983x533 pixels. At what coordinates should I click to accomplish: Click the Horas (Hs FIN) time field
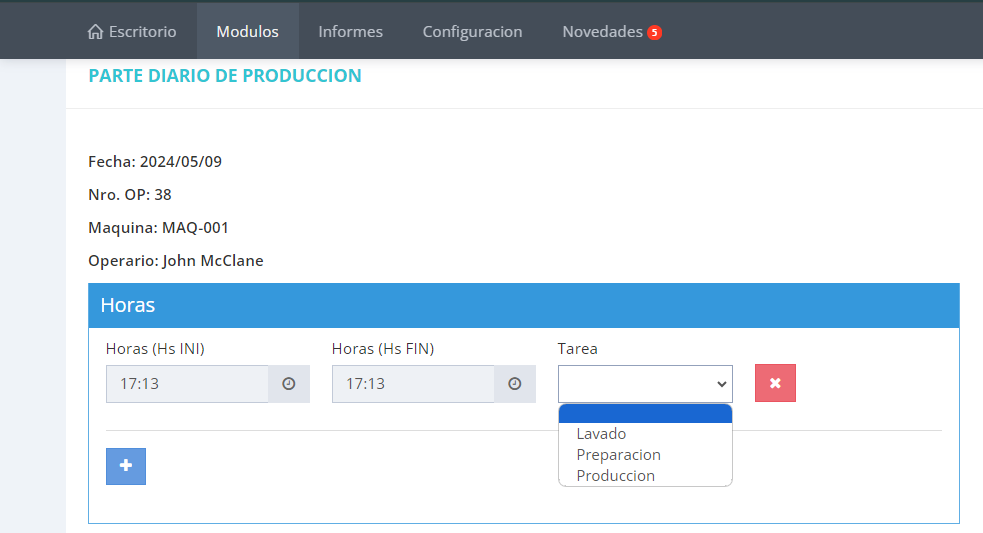click(x=413, y=384)
